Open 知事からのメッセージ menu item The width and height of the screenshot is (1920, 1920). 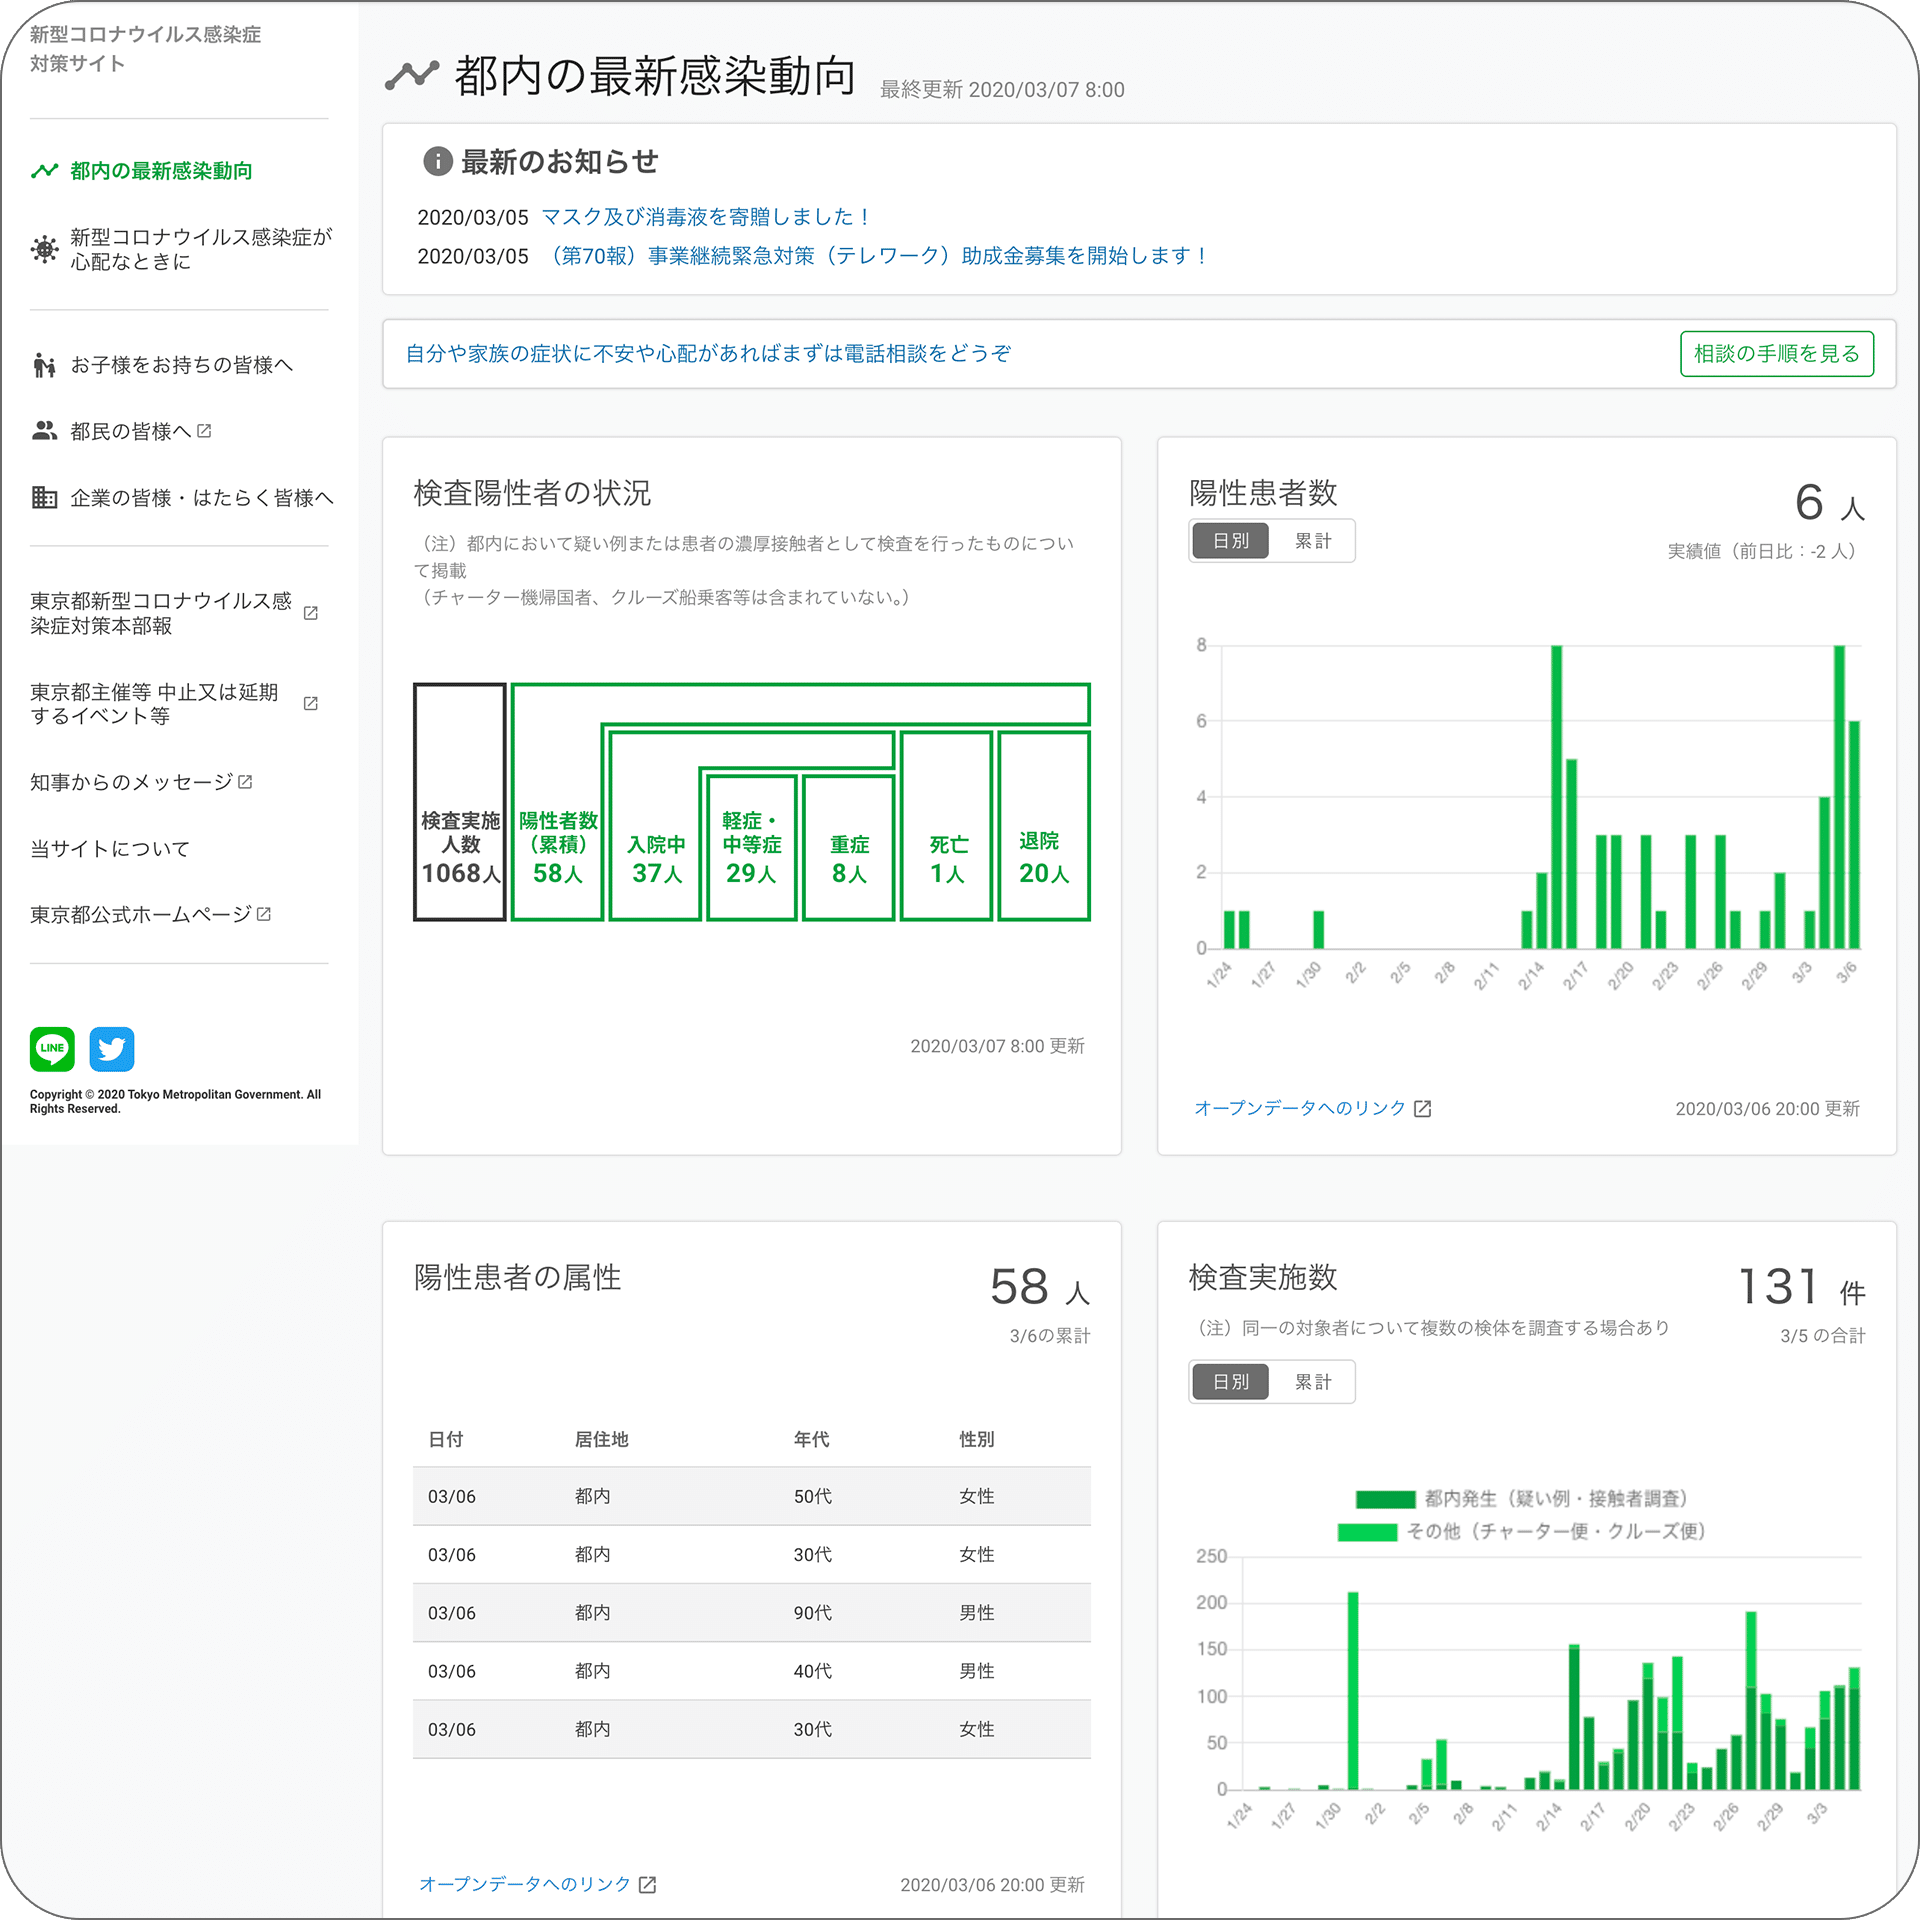coord(131,782)
